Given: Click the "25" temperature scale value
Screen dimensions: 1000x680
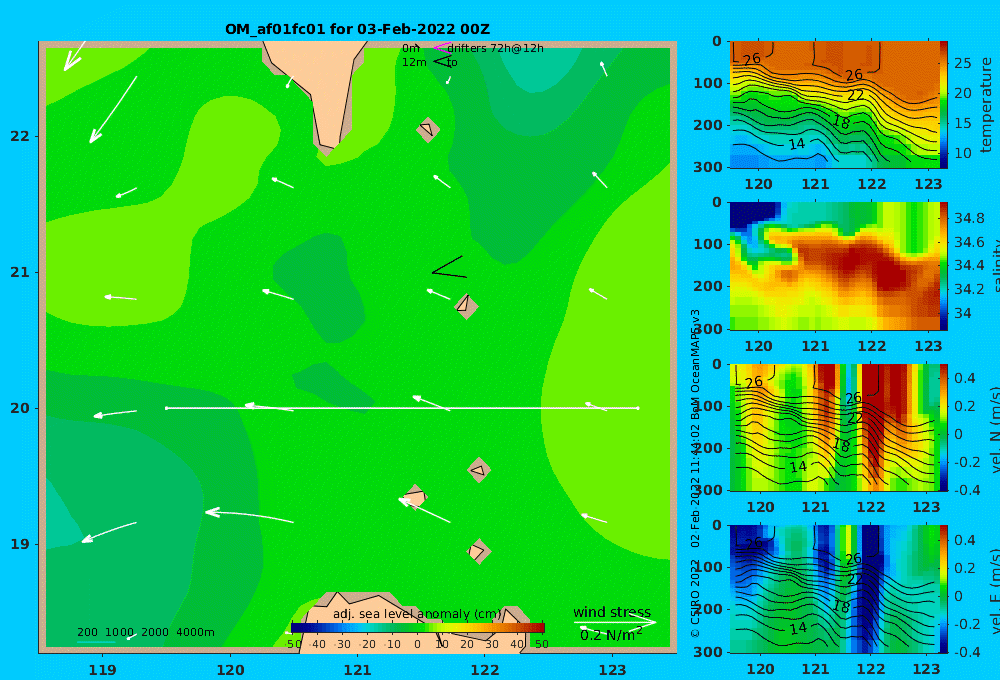Looking at the screenshot, I should point(963,63).
